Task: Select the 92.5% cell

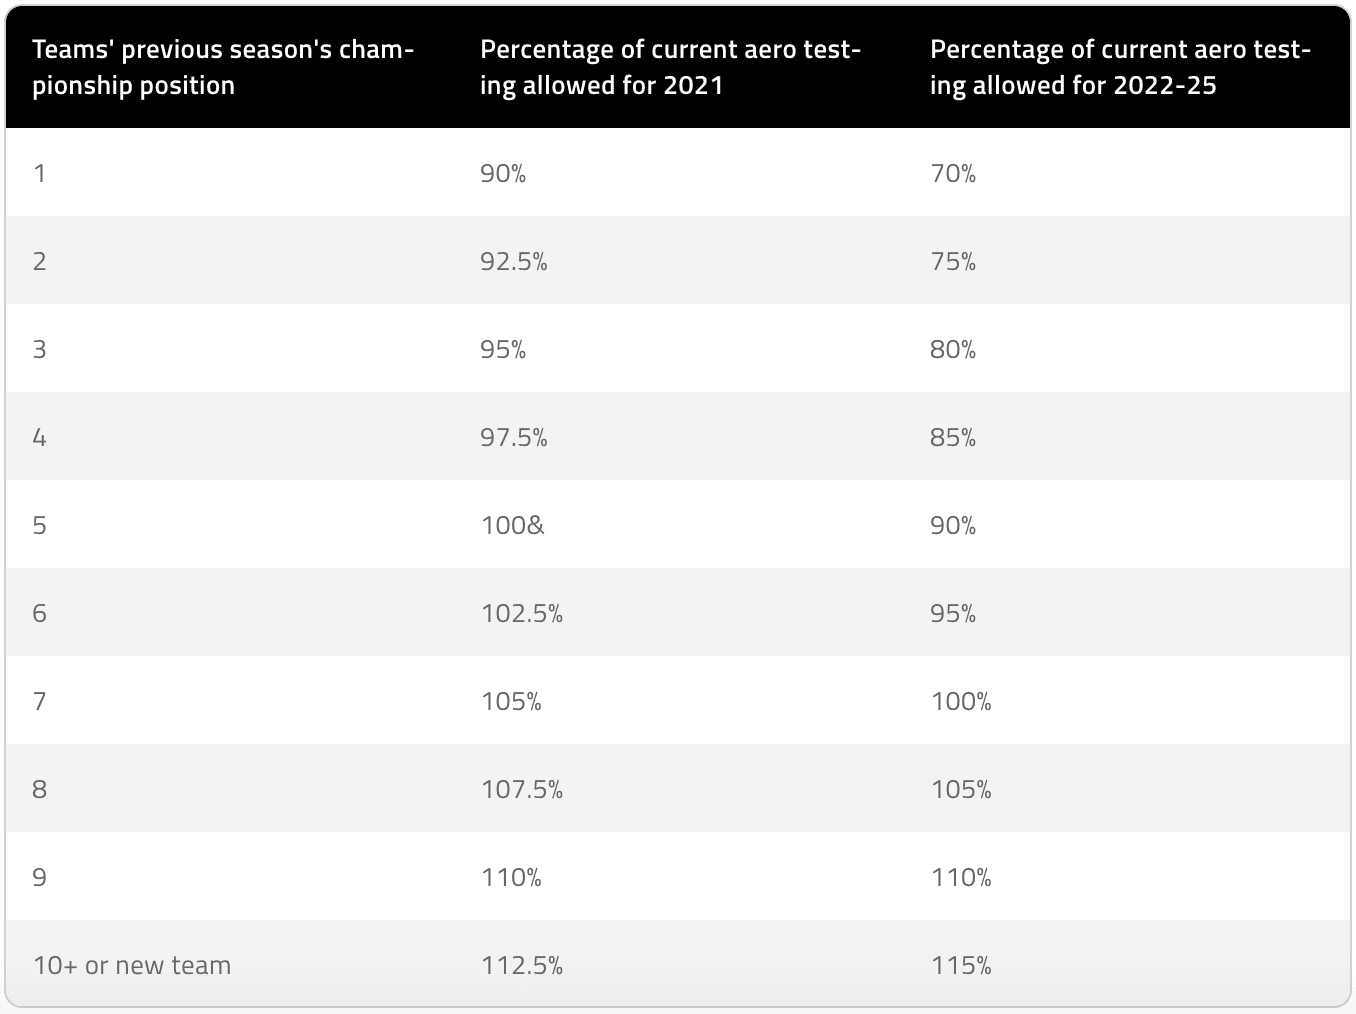Action: coord(514,261)
